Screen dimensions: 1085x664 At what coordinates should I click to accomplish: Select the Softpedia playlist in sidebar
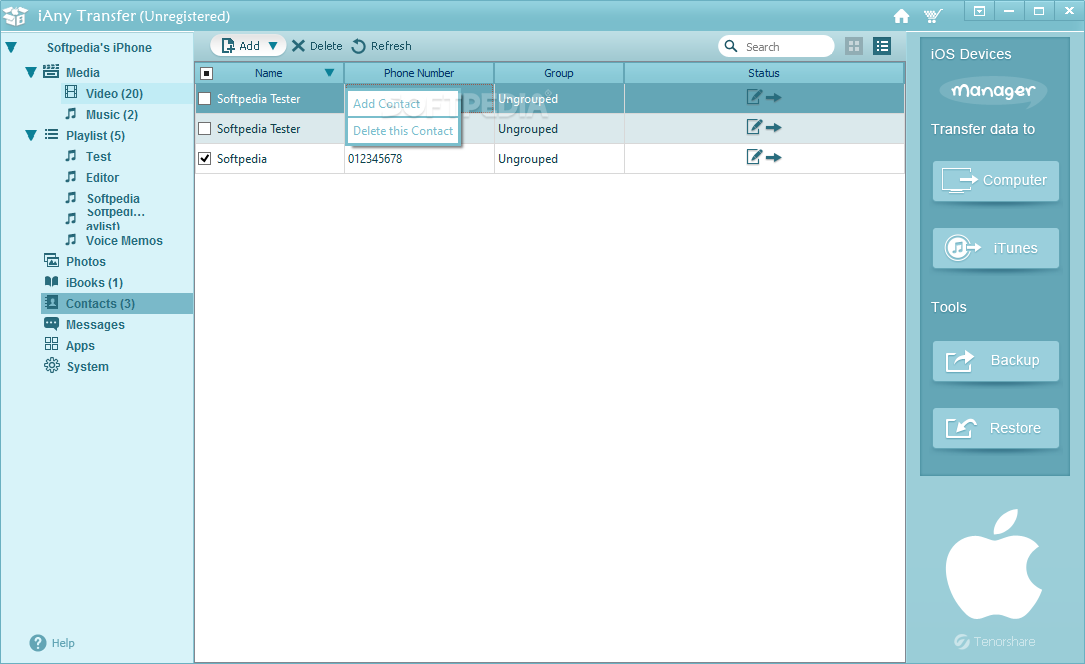pyautogui.click(x=113, y=199)
